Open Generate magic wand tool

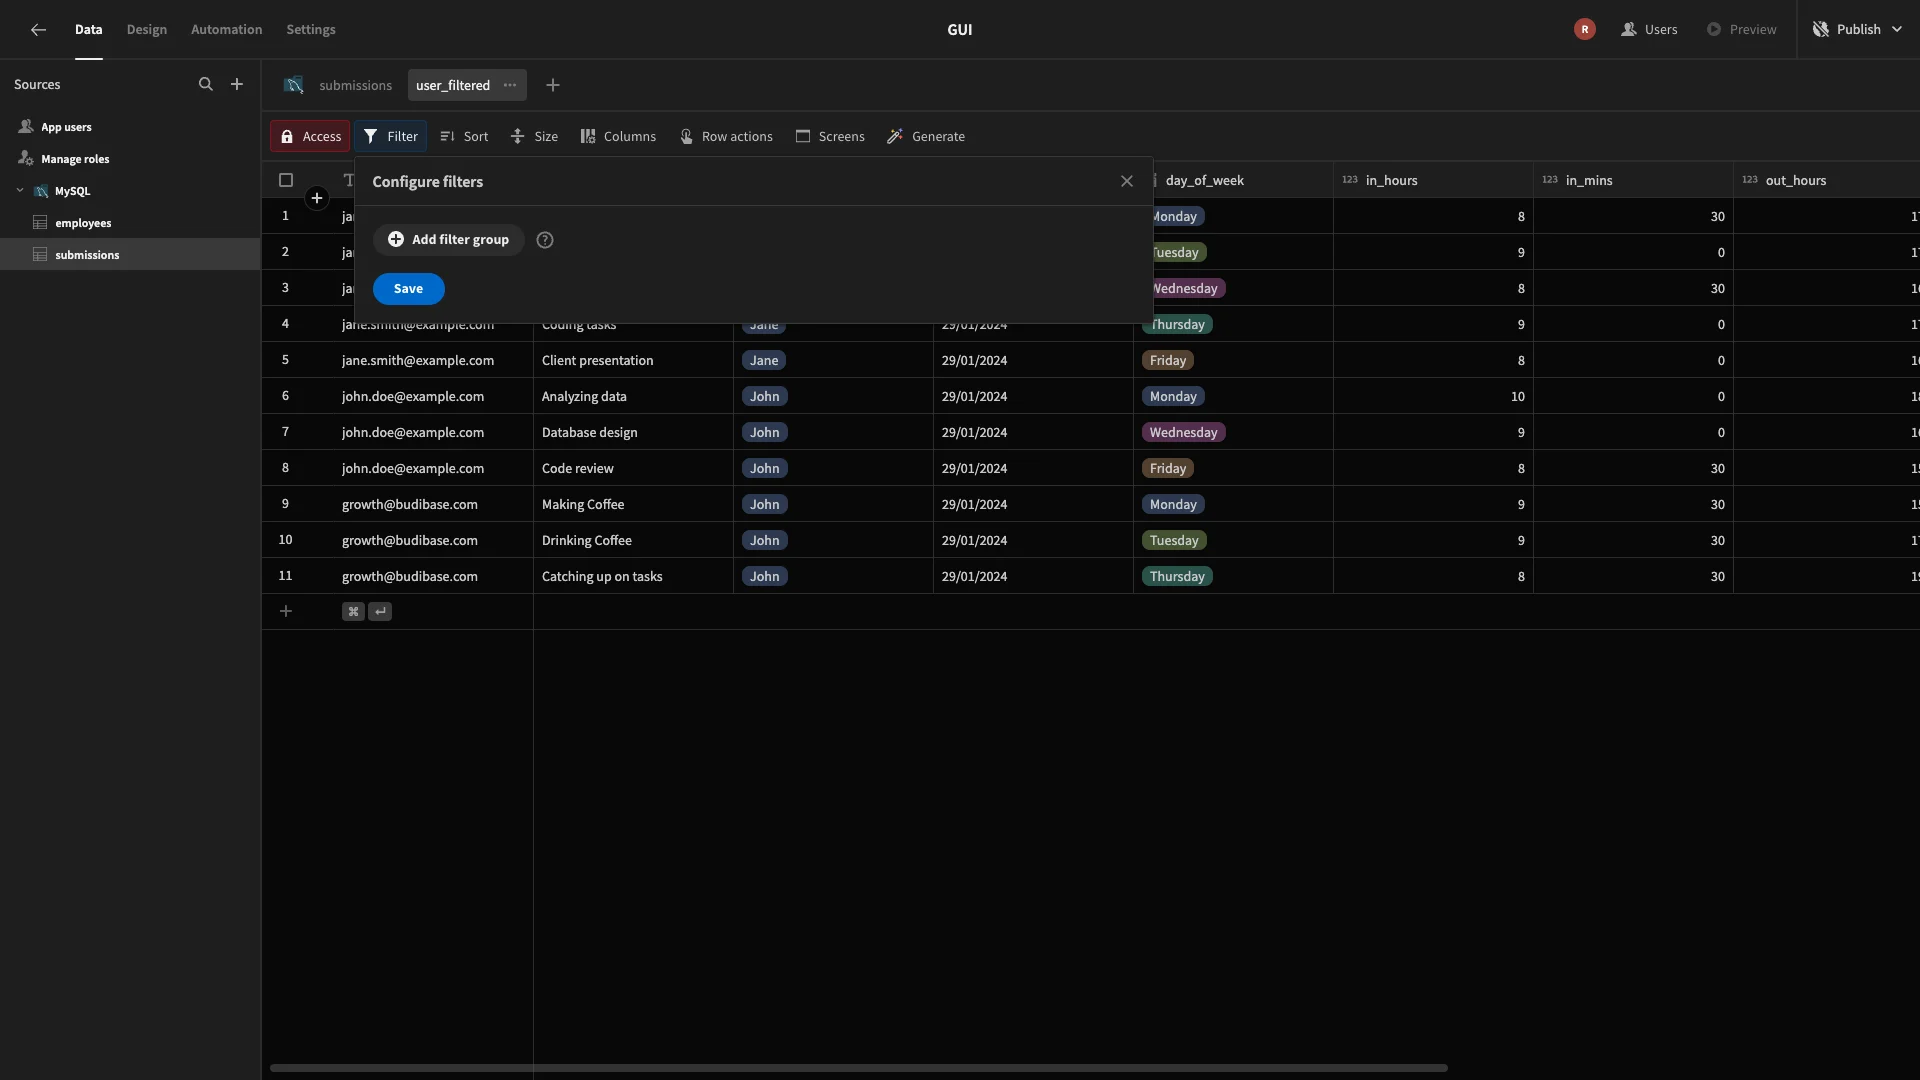point(926,137)
